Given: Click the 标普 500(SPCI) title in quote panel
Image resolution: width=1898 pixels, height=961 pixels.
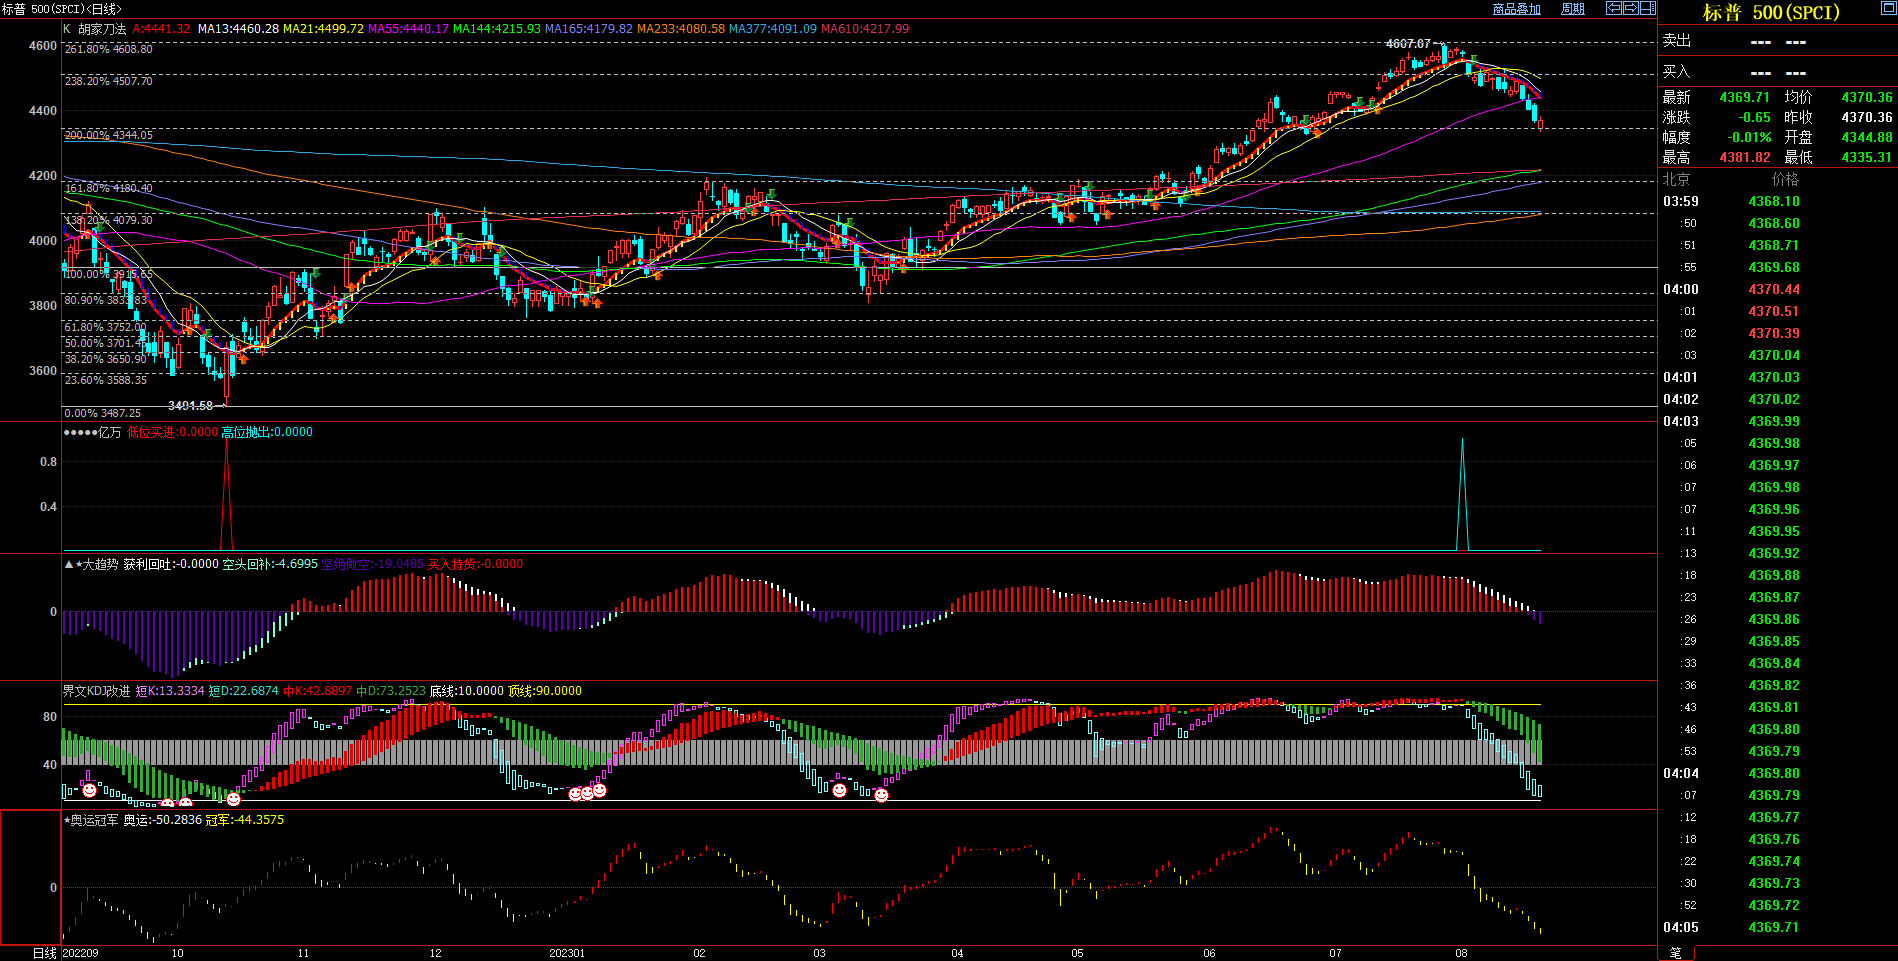Looking at the screenshot, I should click(x=1770, y=13).
